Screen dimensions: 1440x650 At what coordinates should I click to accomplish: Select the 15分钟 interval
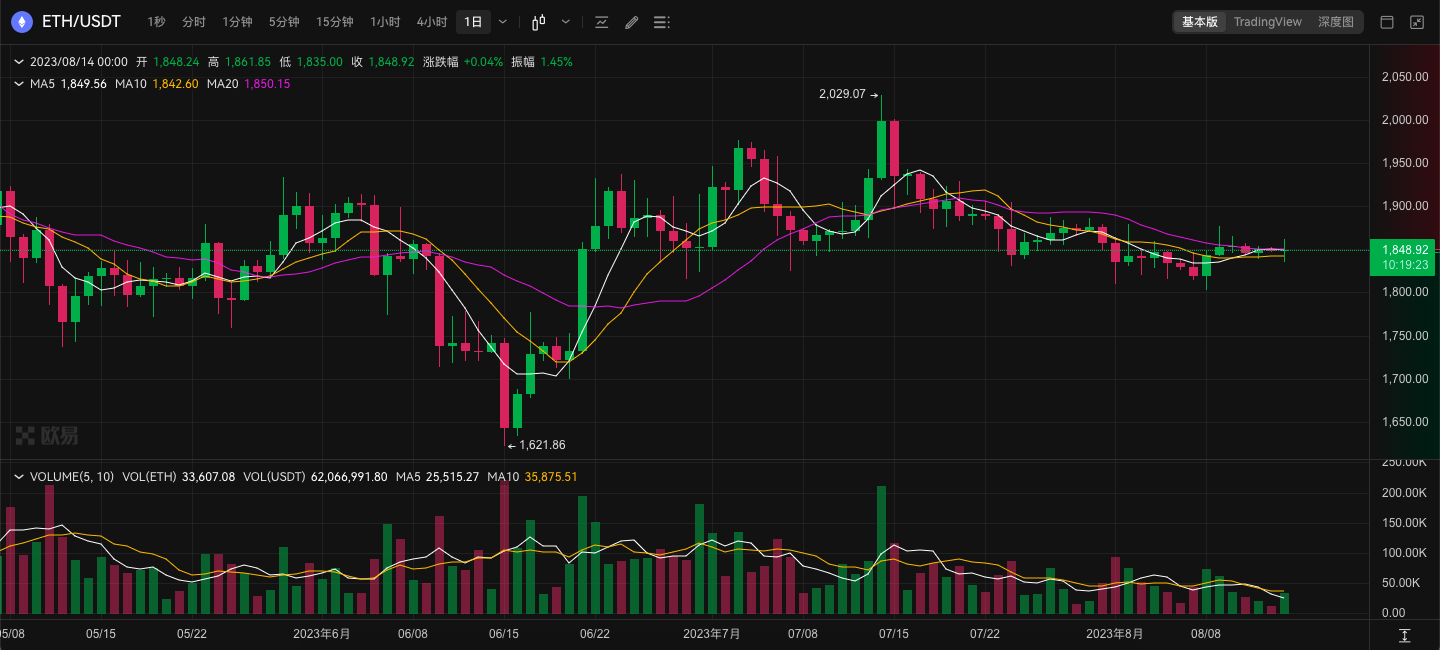[x=335, y=22]
